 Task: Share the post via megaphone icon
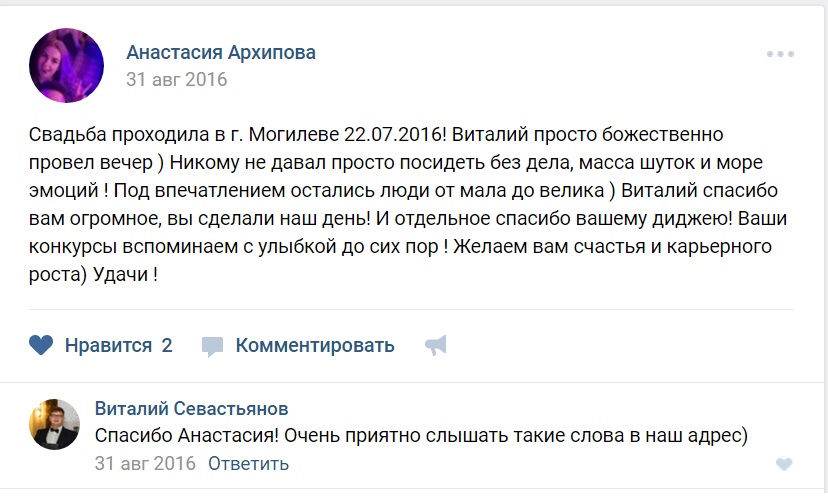pyautogui.click(x=435, y=346)
